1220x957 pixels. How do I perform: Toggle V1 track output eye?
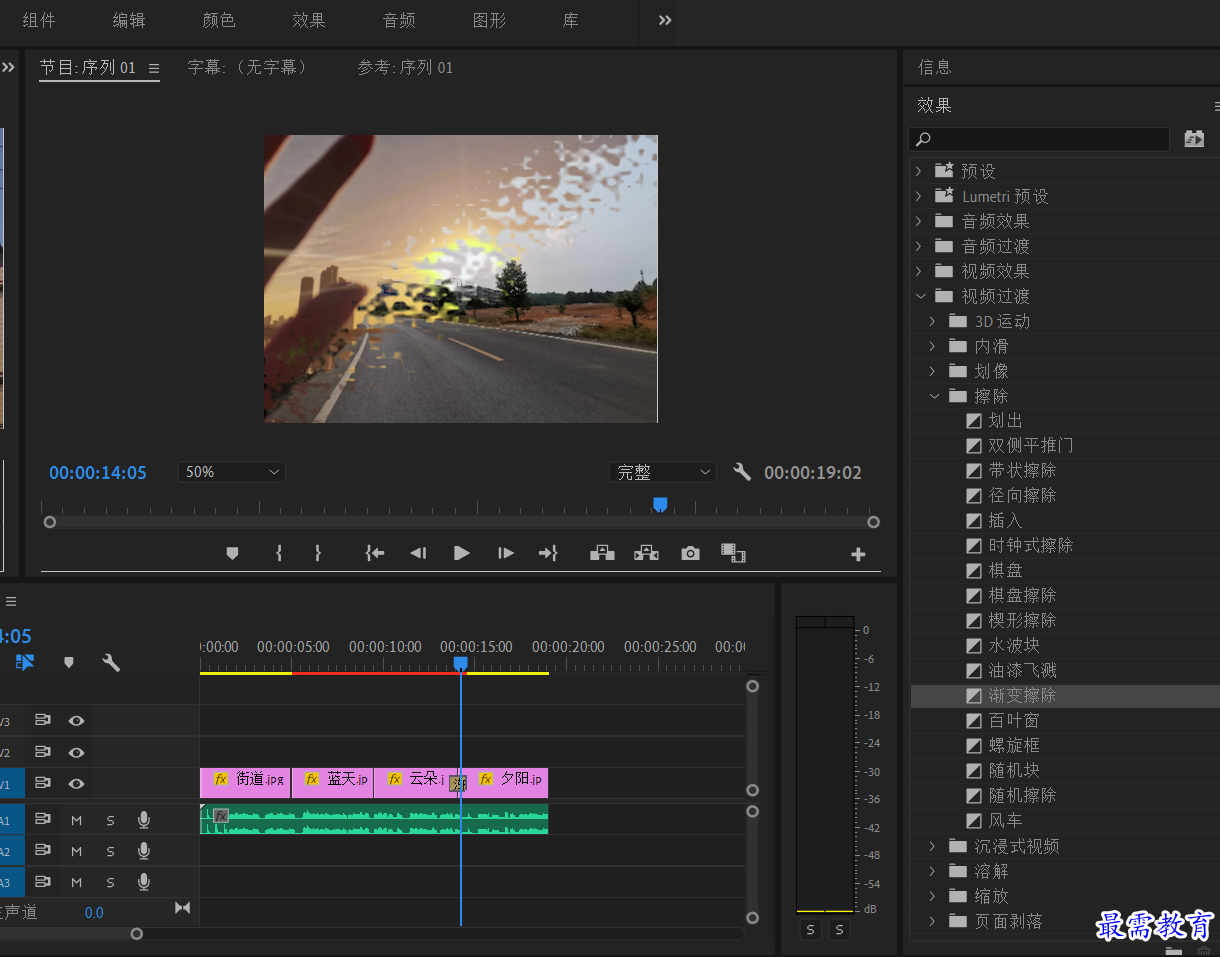(76, 783)
